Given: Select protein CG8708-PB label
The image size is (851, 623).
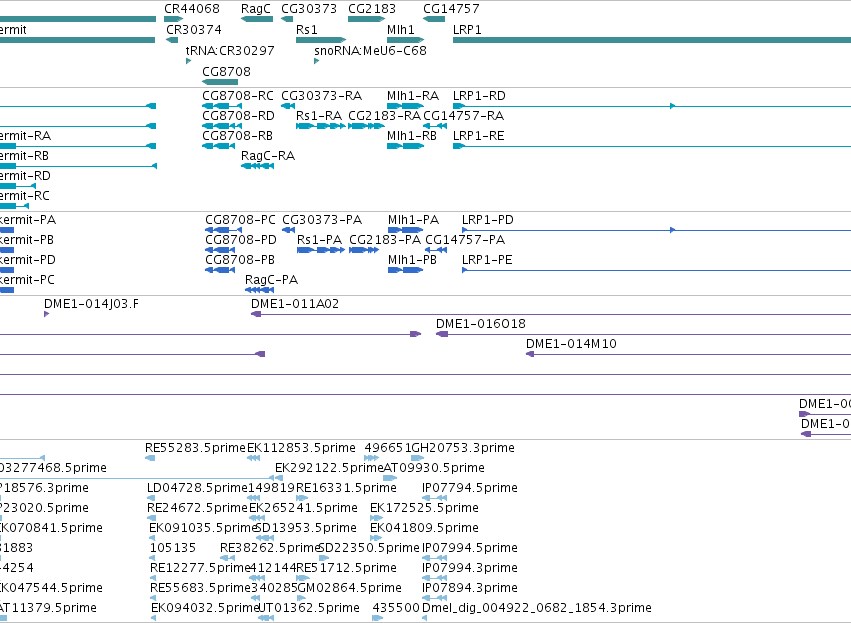Looking at the screenshot, I should [240, 260].
